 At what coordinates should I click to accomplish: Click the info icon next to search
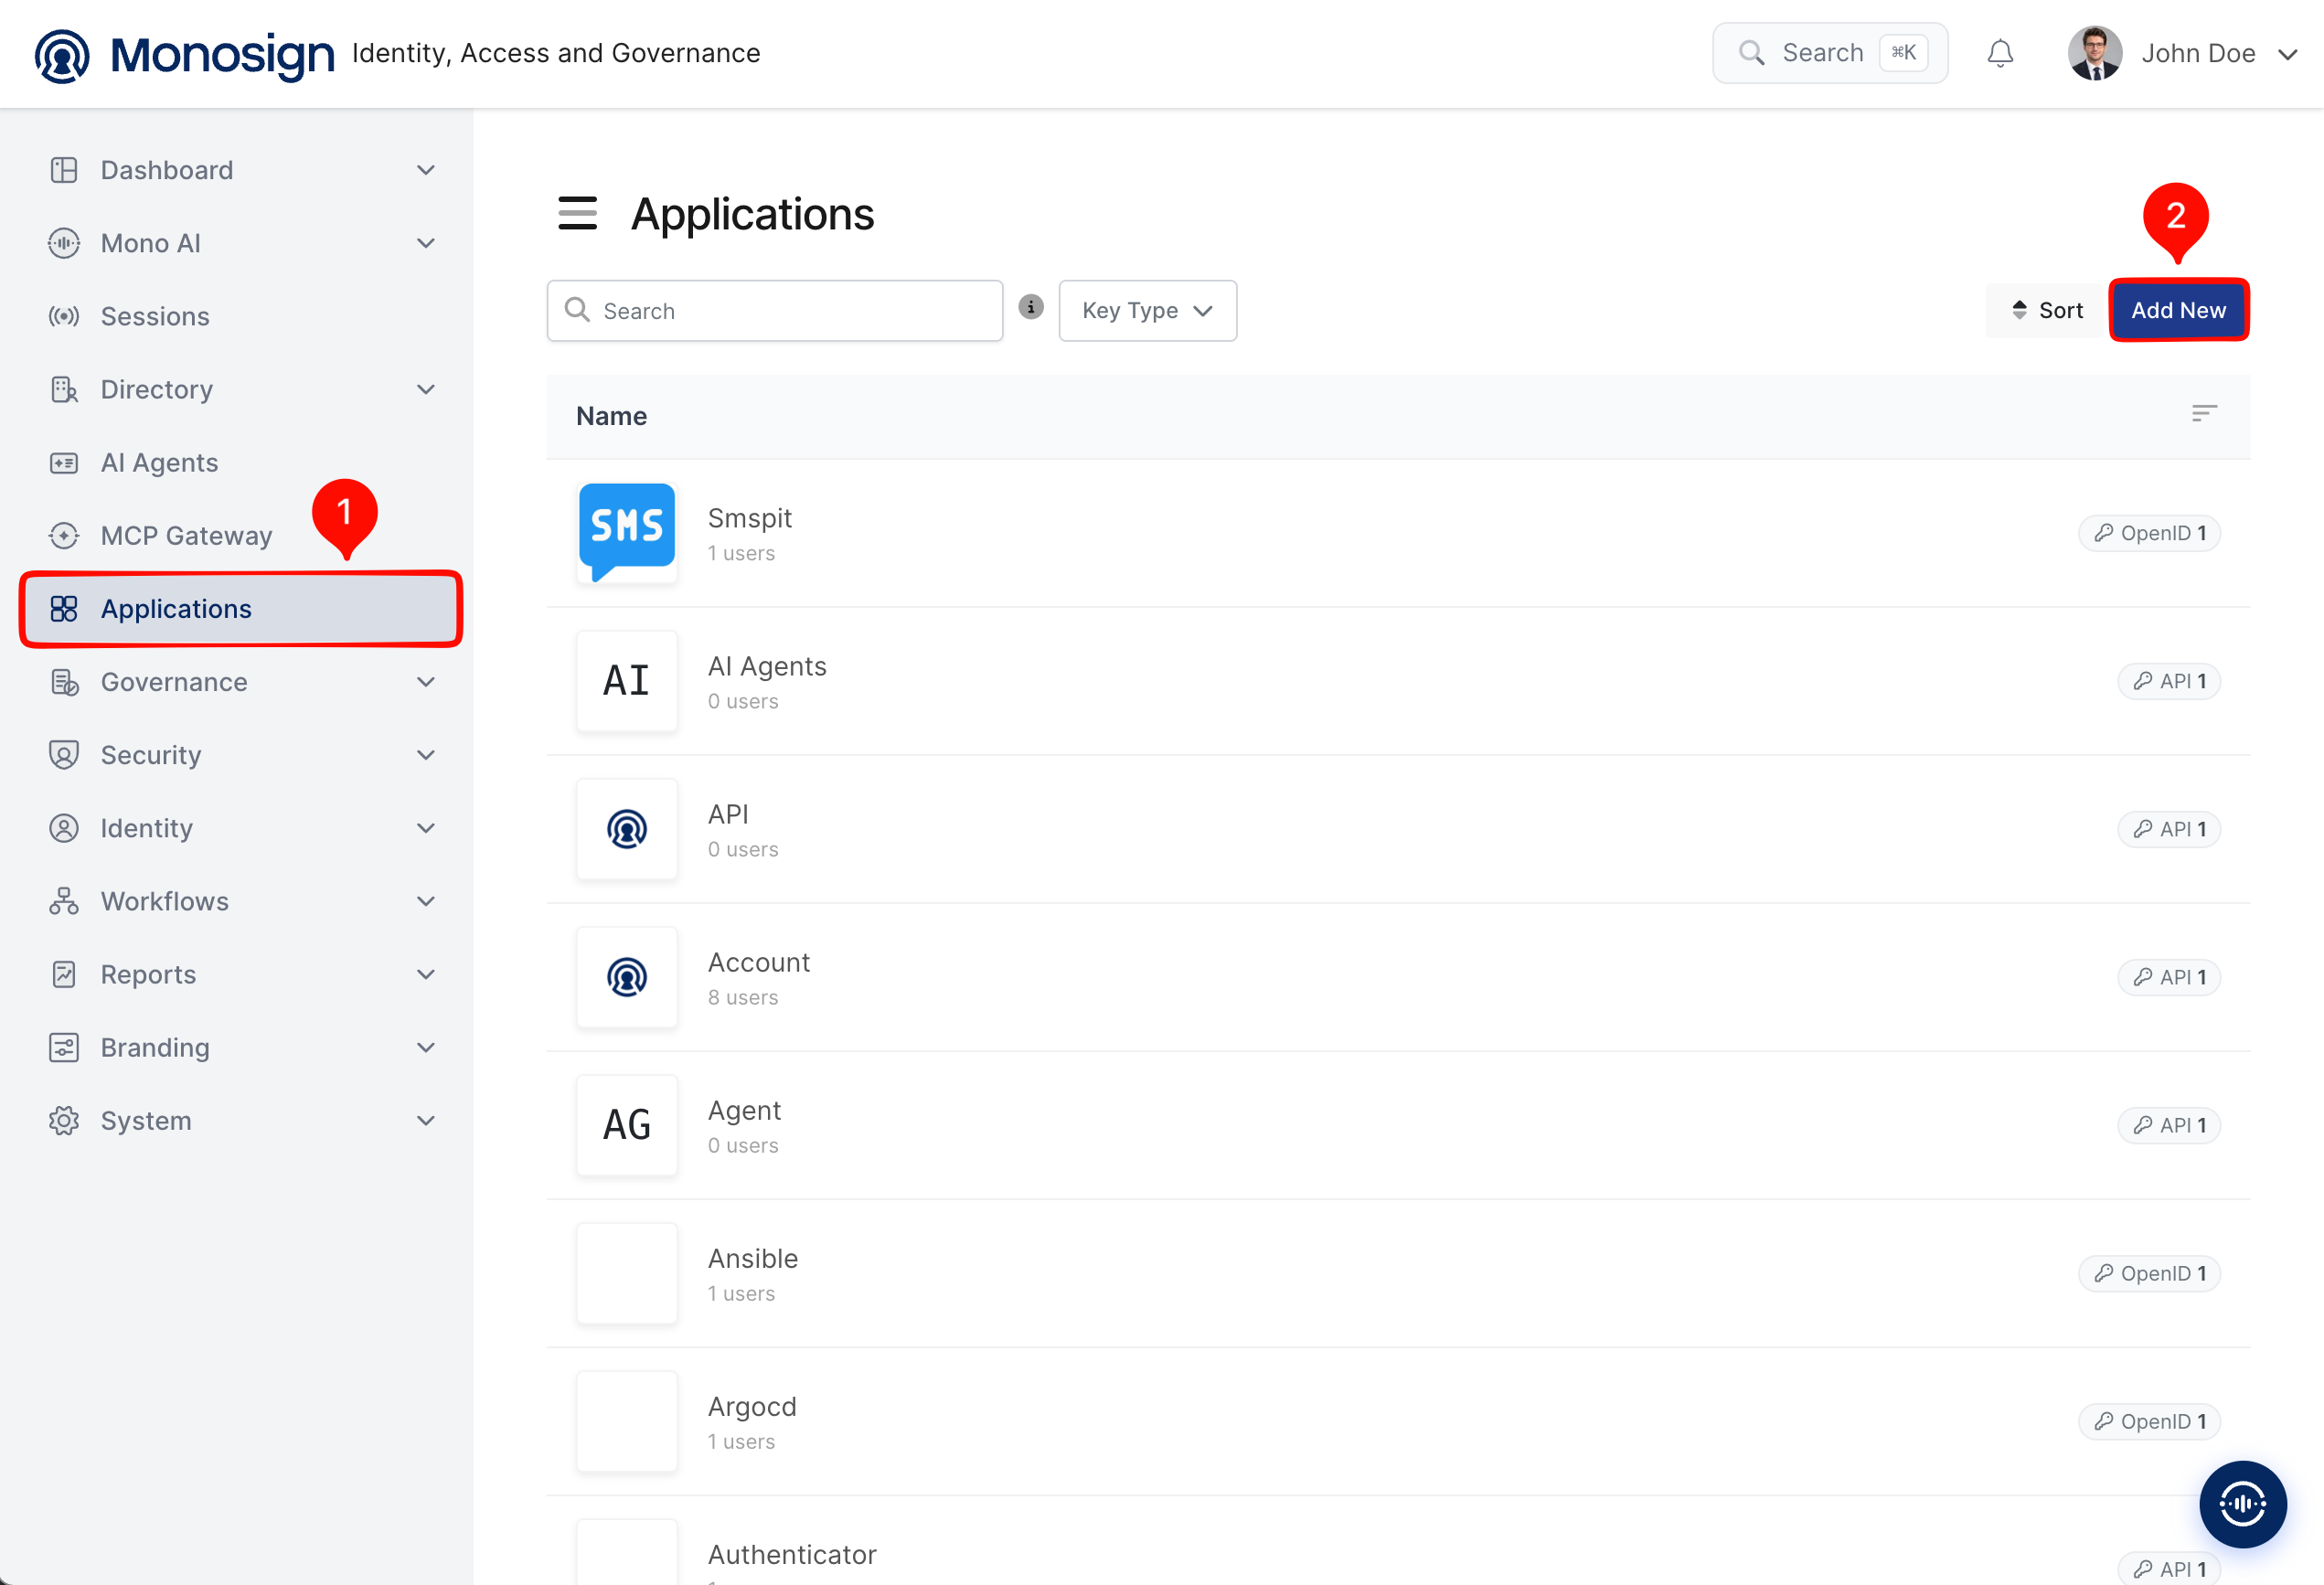[x=1031, y=308]
